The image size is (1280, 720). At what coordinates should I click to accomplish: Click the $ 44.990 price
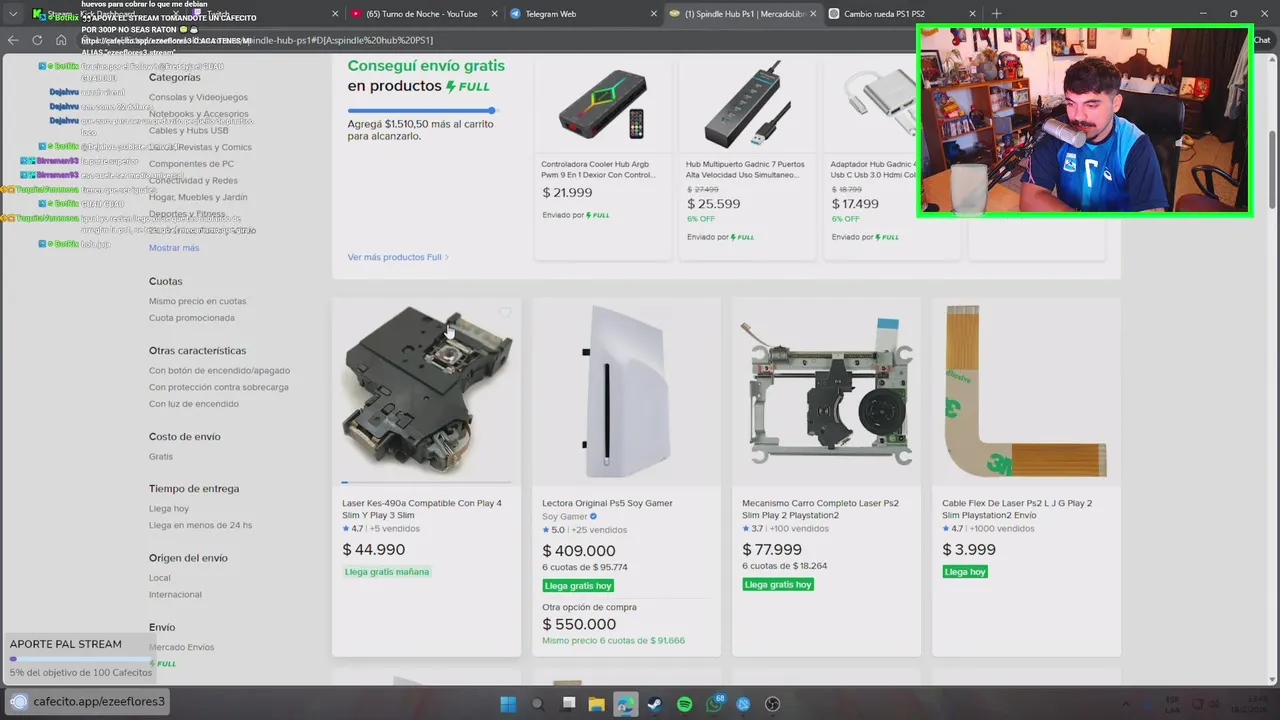tap(373, 549)
